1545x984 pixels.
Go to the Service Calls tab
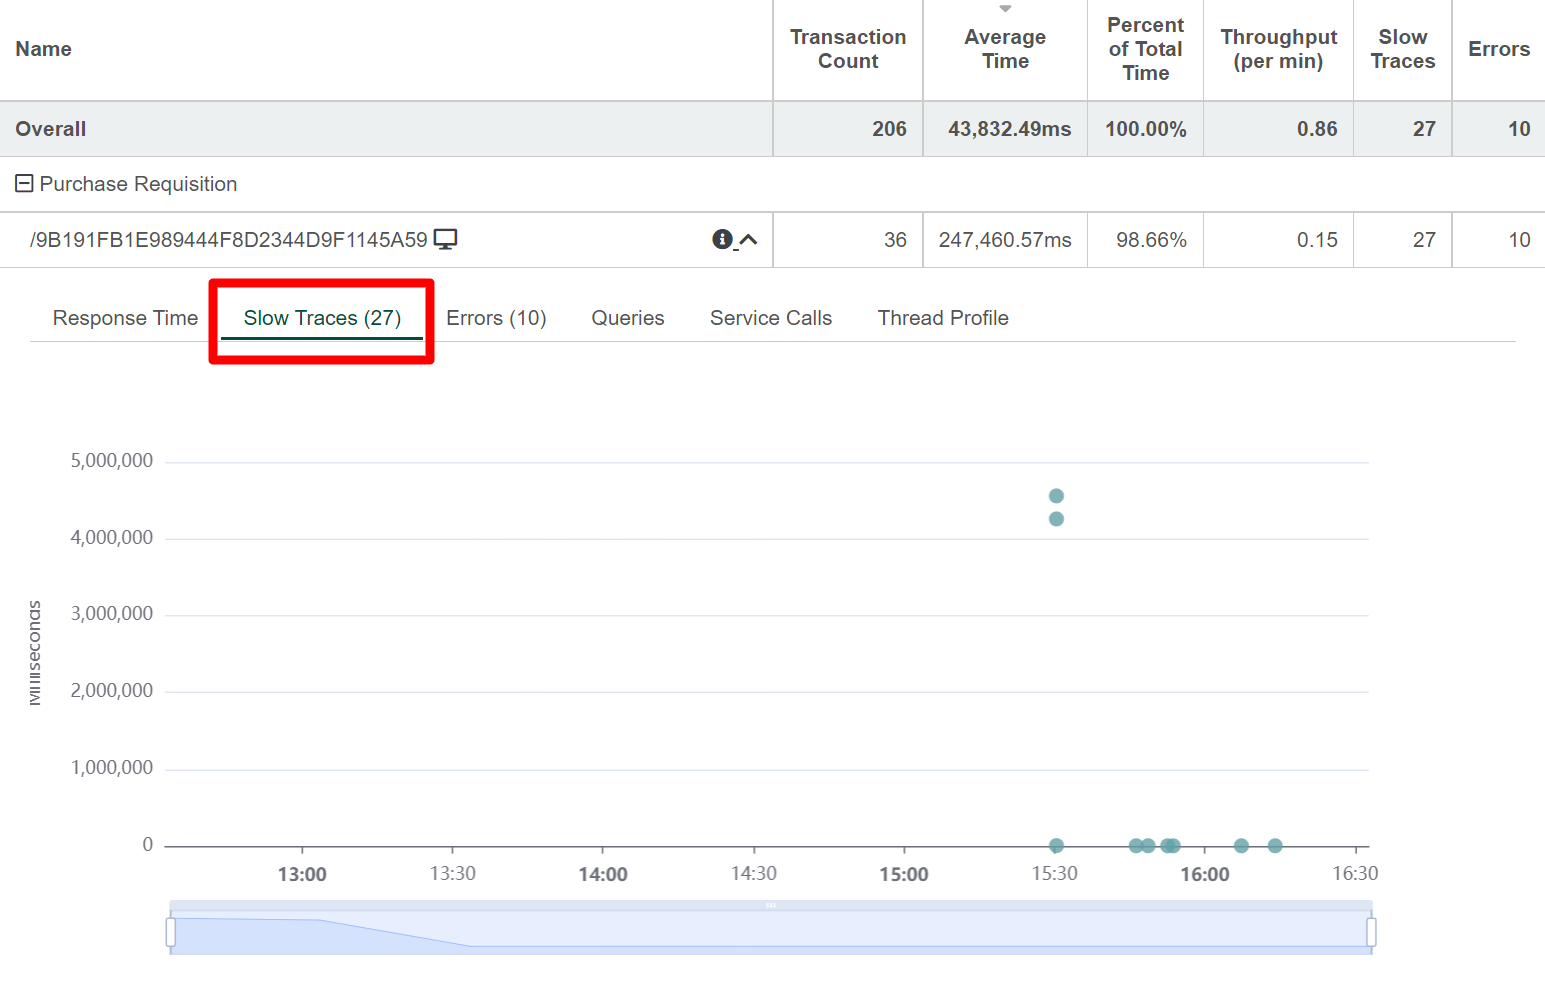point(770,318)
